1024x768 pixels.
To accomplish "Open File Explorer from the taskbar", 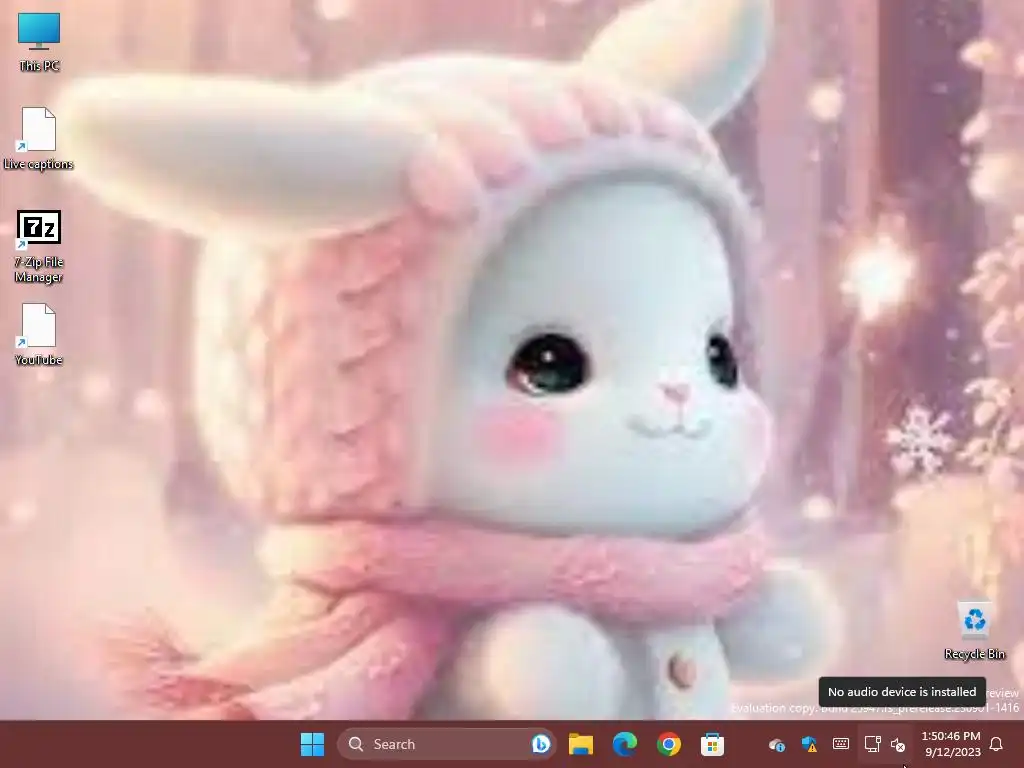I will tap(581, 744).
